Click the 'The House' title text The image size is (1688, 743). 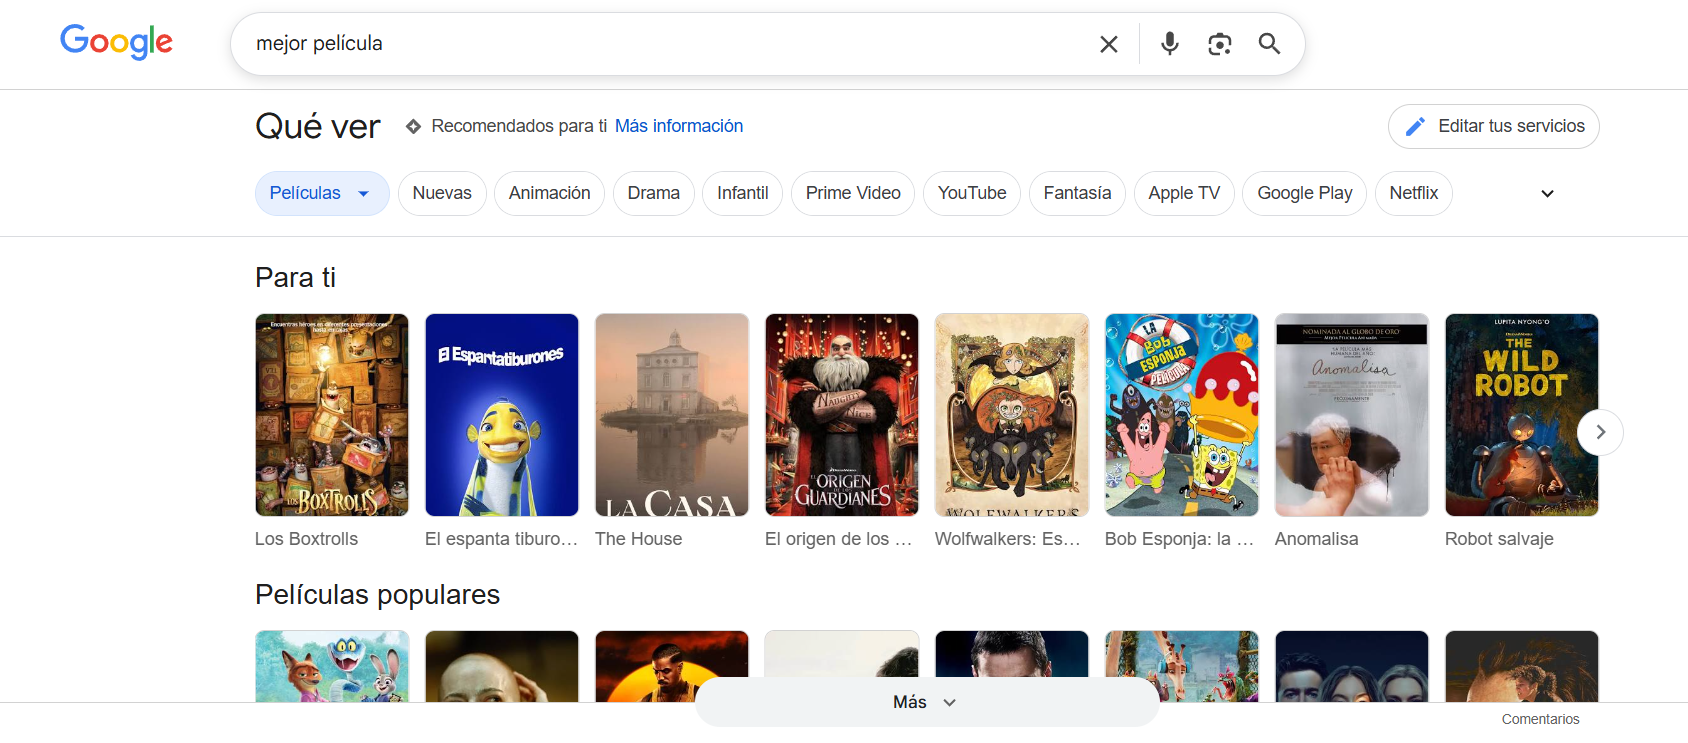tap(638, 539)
